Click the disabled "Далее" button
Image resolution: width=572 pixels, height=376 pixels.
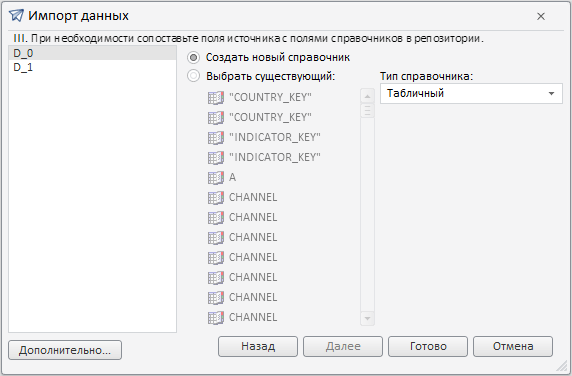343,346
